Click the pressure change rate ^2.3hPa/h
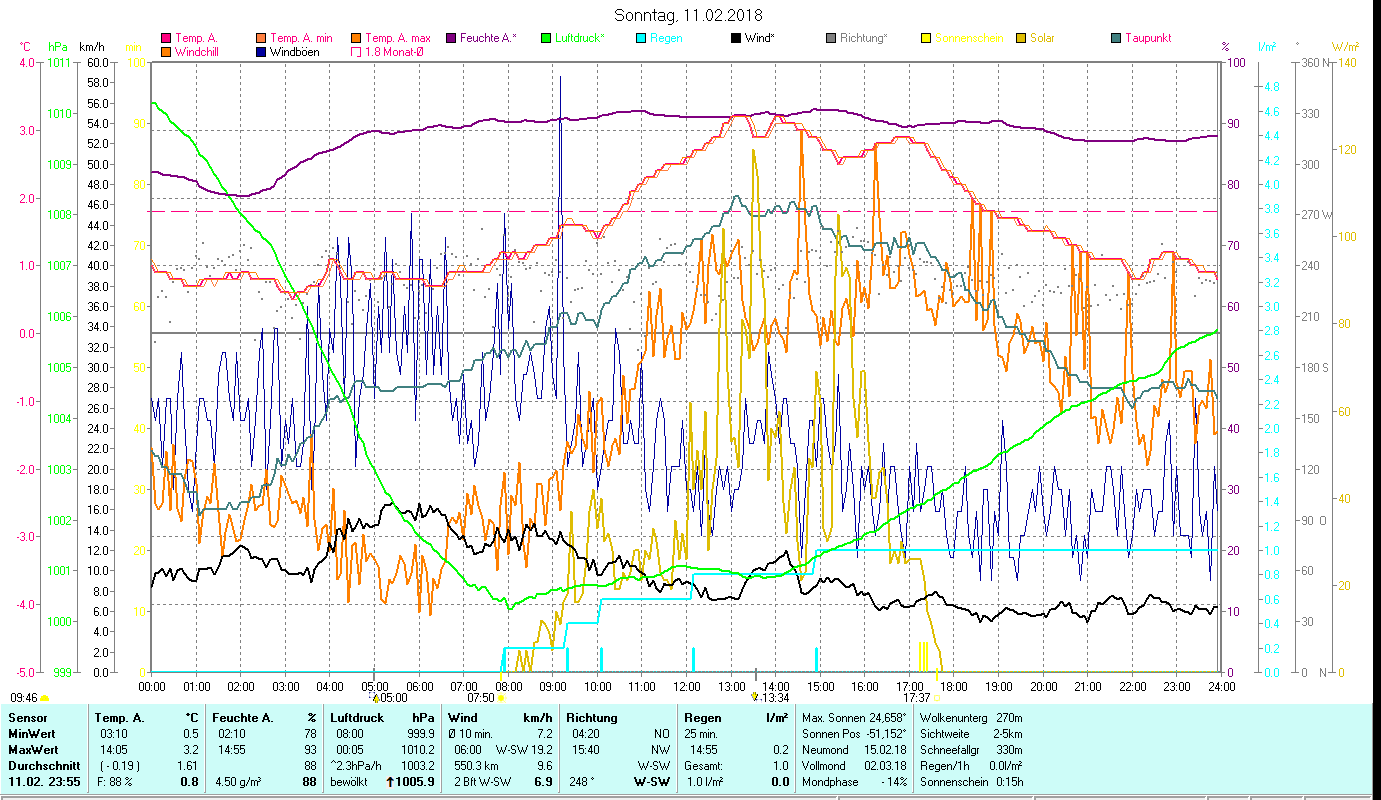 click(357, 766)
